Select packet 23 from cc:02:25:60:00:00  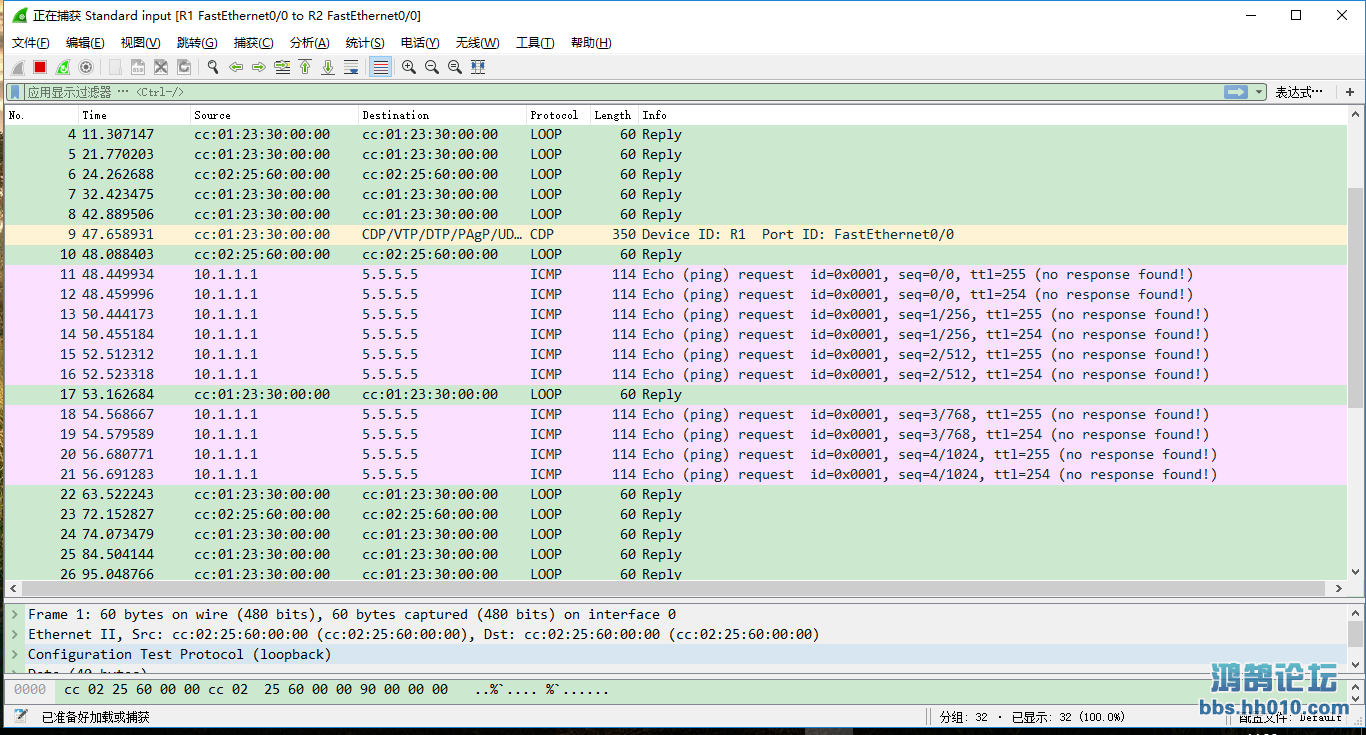click(676, 514)
